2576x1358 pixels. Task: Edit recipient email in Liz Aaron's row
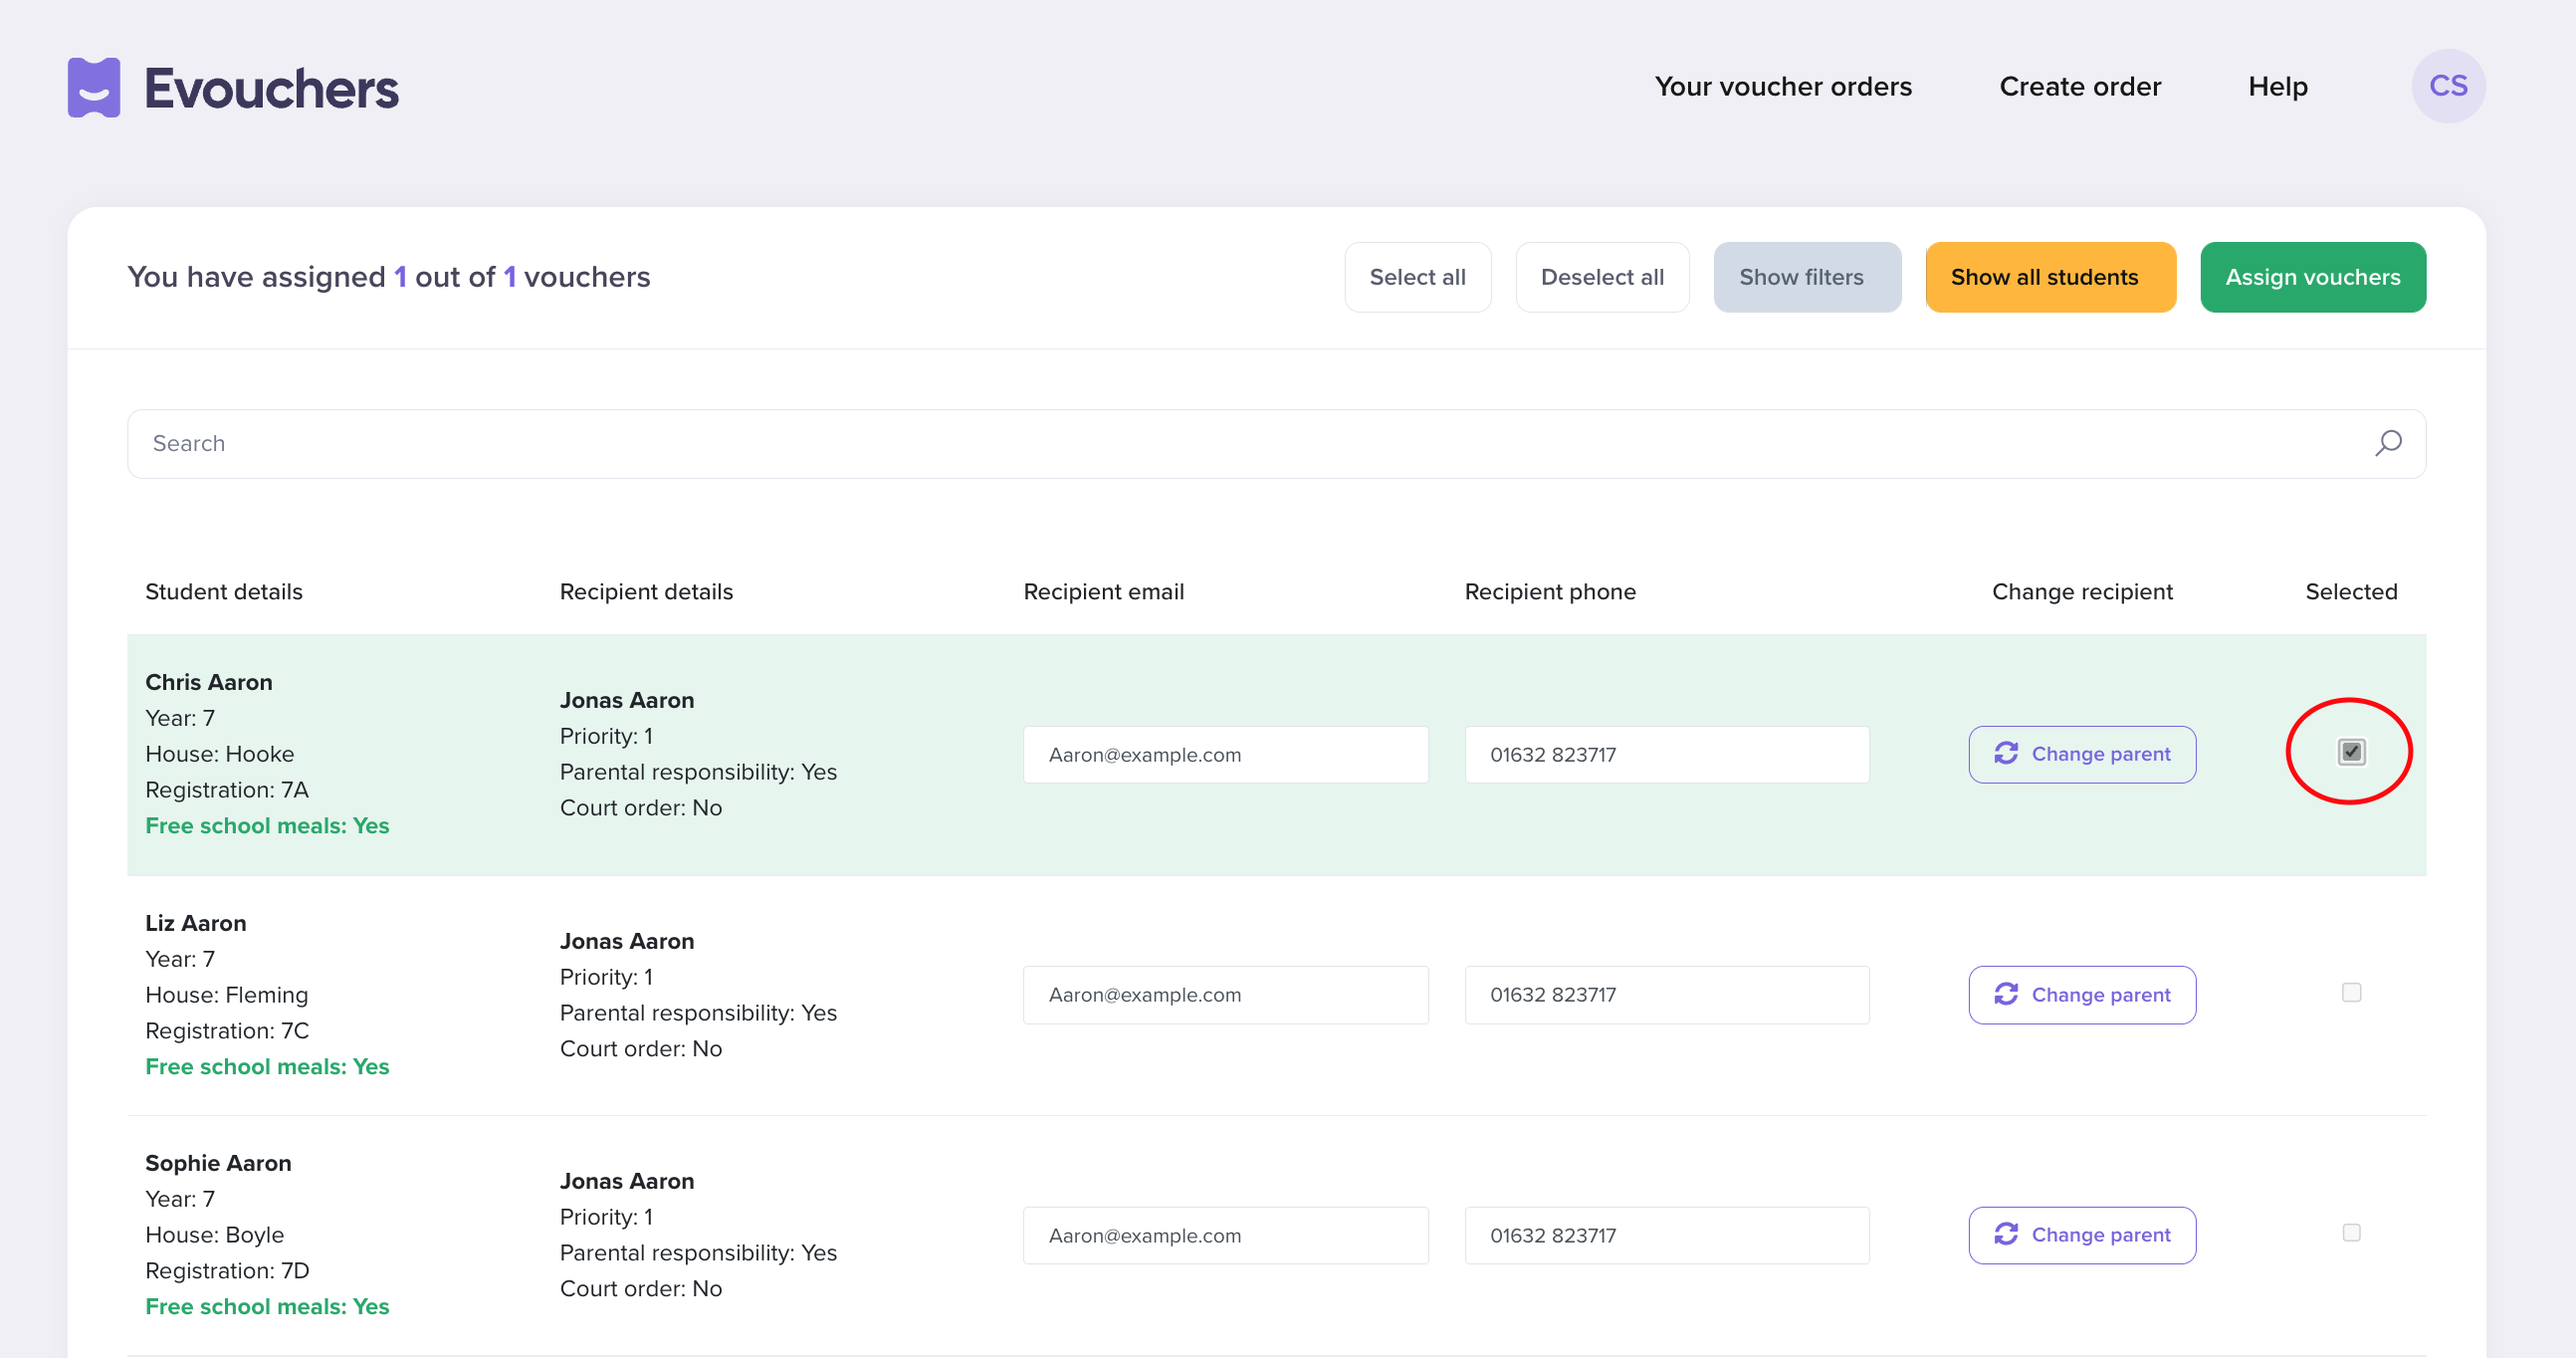point(1225,995)
